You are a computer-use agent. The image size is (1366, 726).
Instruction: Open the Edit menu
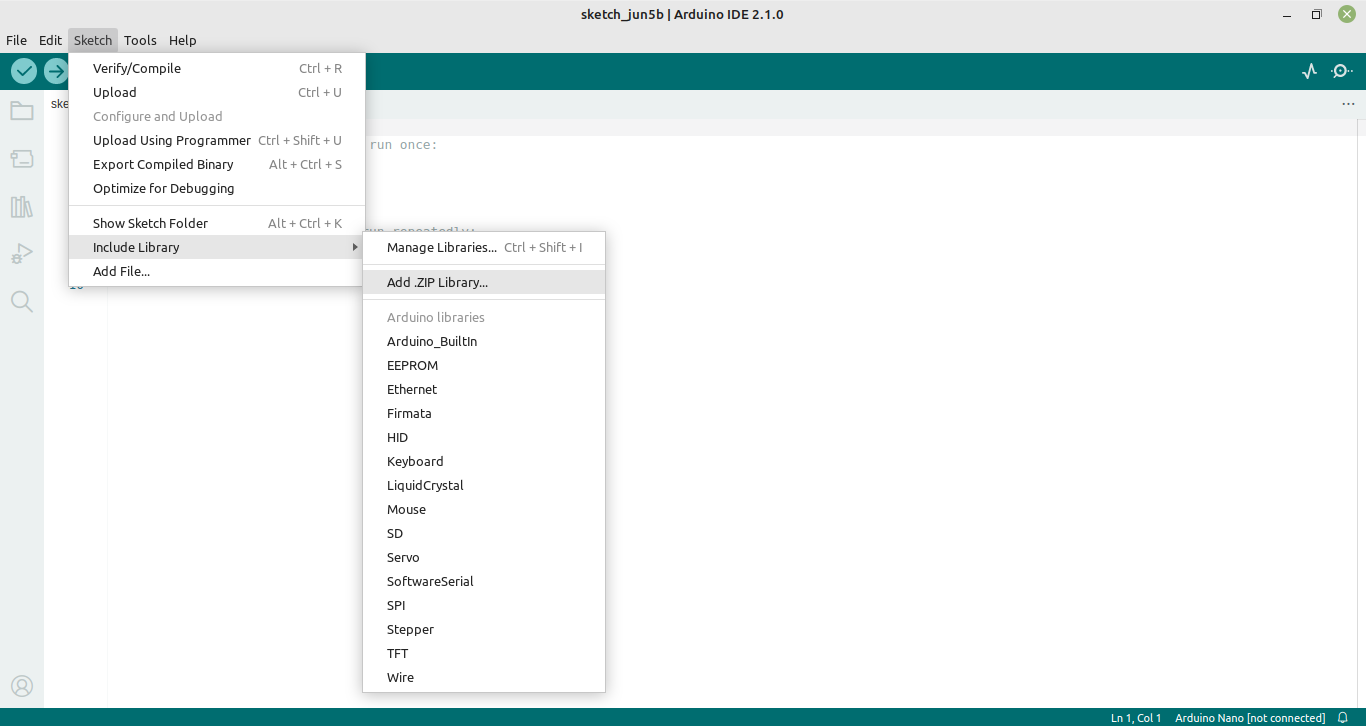[50, 40]
